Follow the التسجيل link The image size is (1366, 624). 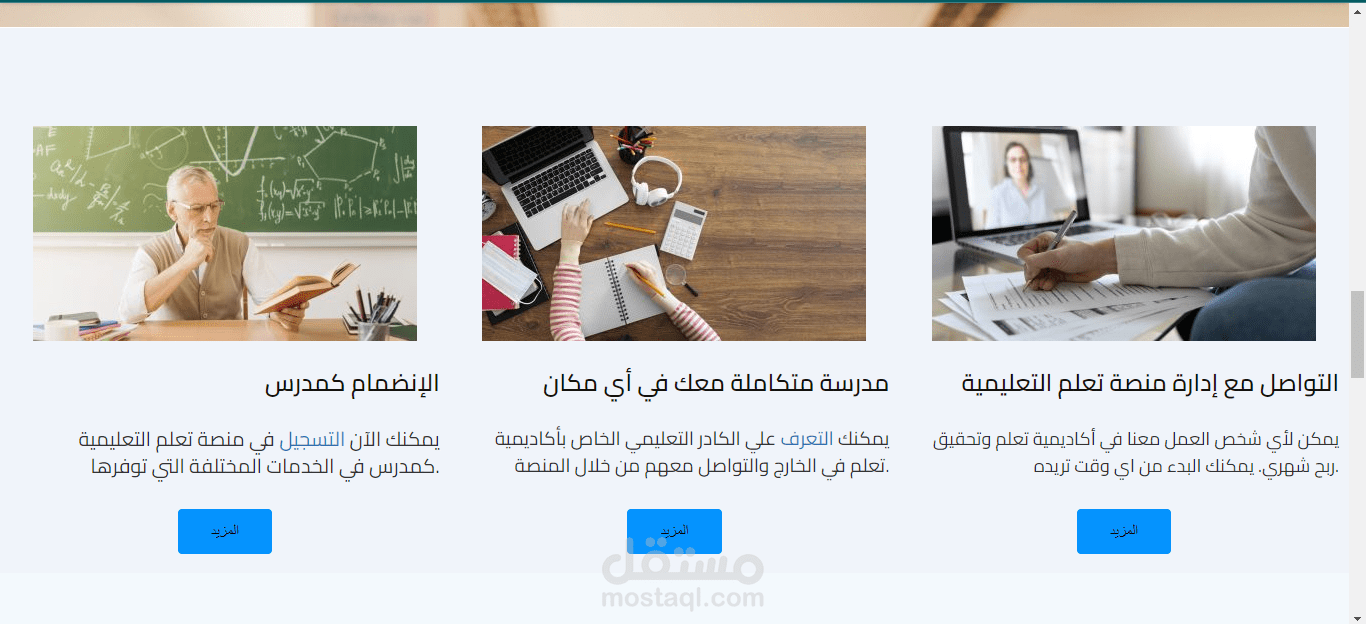click(x=311, y=440)
